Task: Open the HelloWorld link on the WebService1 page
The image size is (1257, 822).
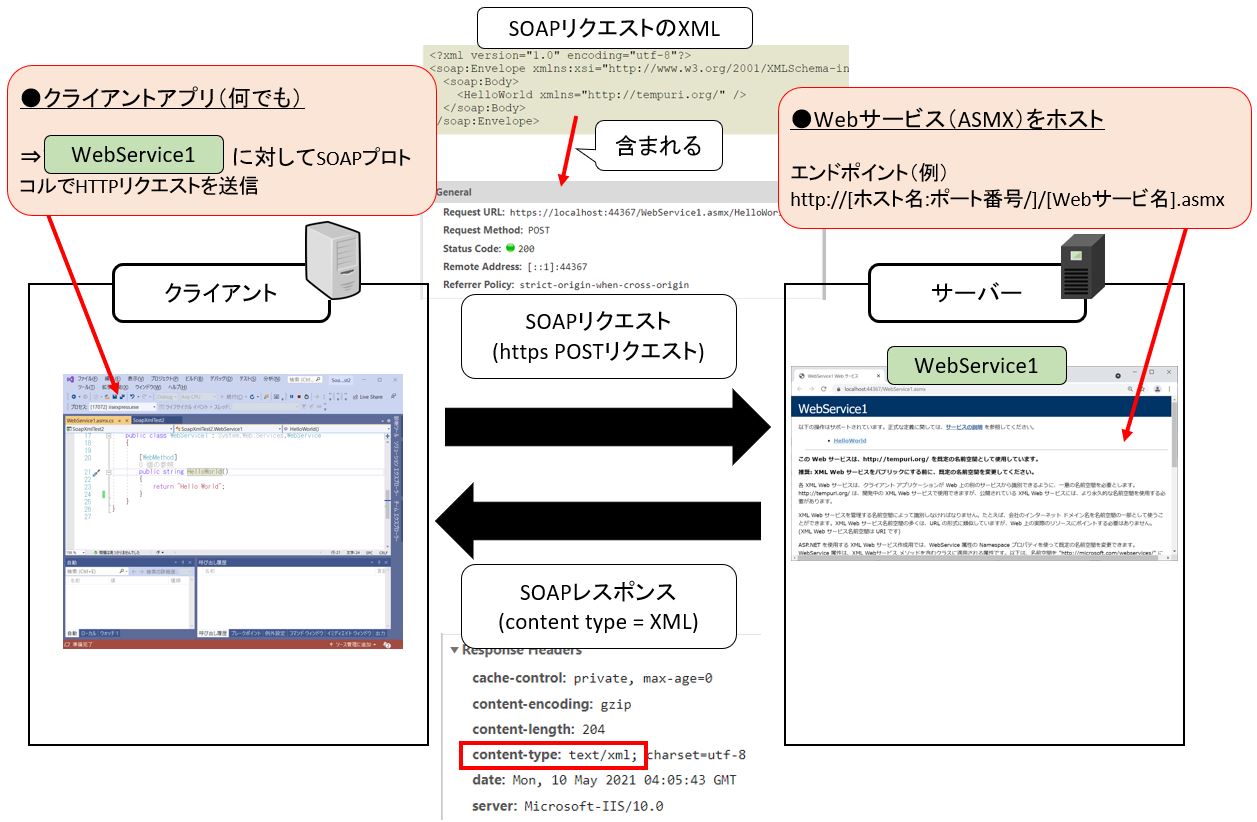Action: point(852,439)
